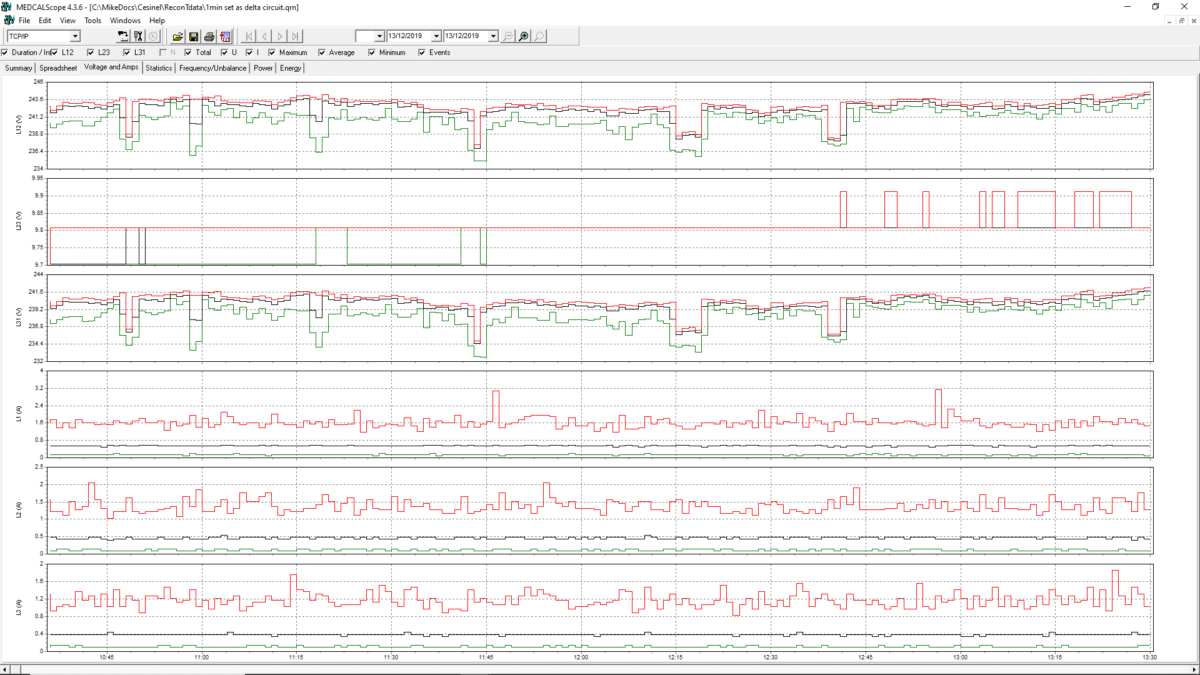
Task: Select the export data icon beside the printer
Action: tap(225, 35)
